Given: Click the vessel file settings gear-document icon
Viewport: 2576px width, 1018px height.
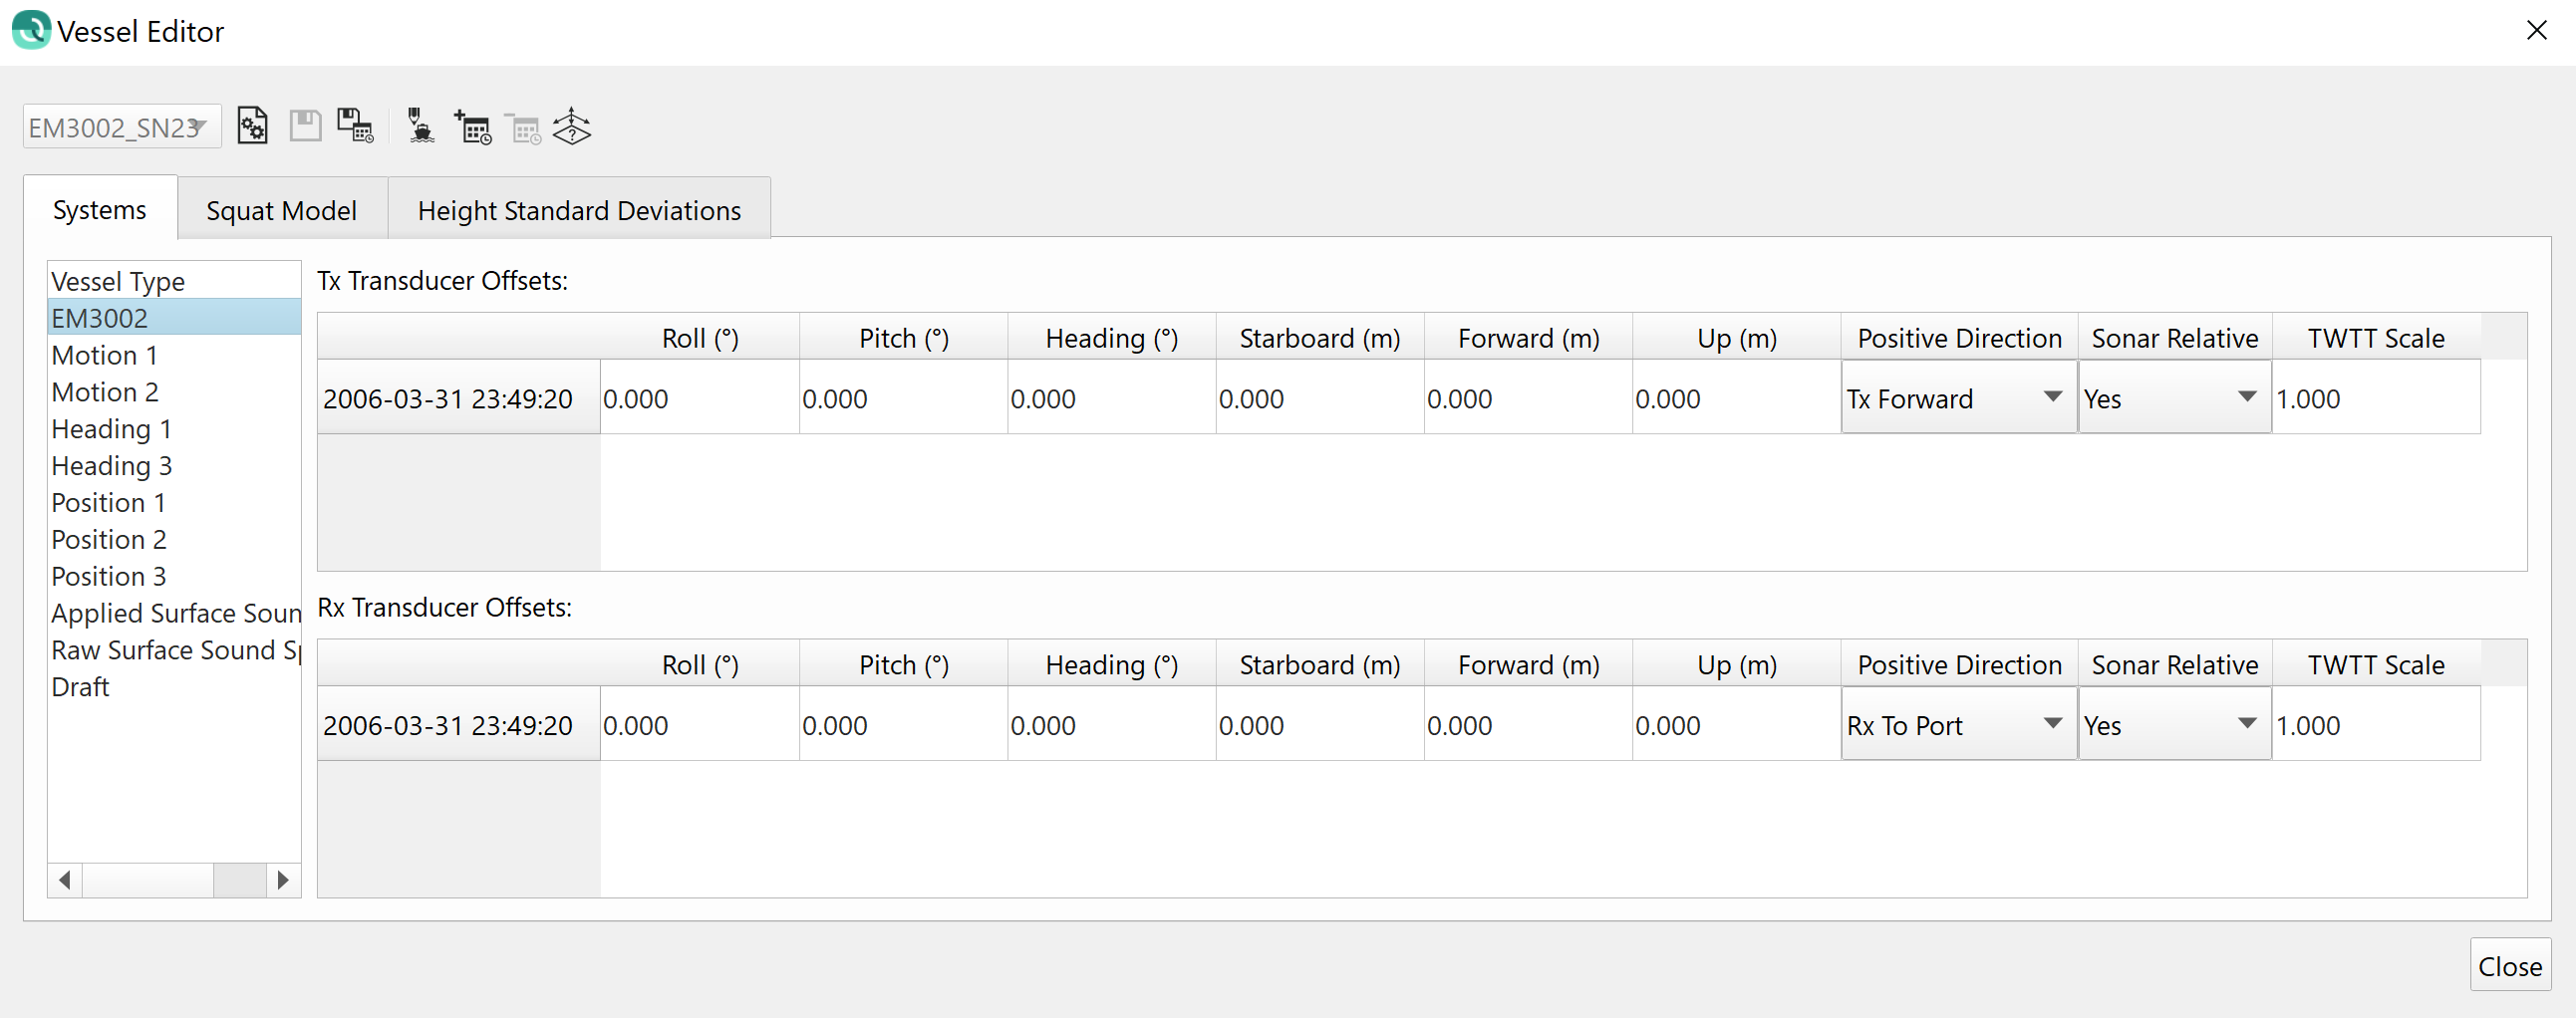Looking at the screenshot, I should [252, 127].
